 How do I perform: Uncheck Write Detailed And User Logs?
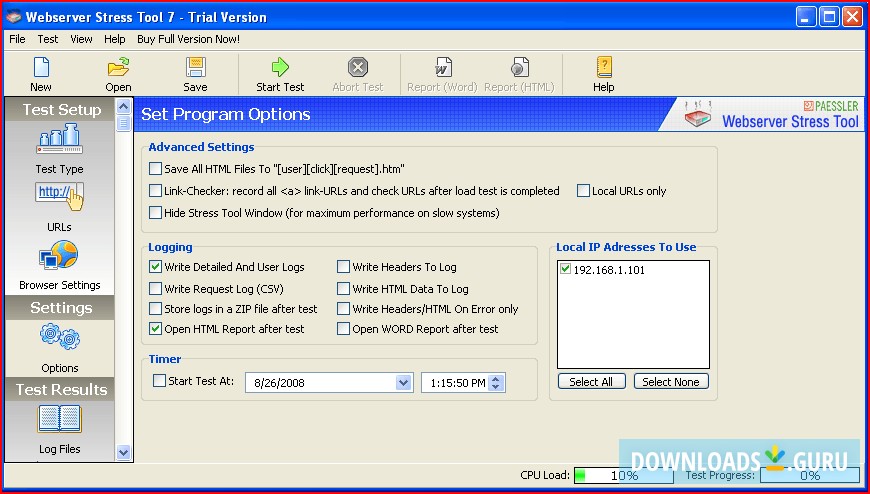click(155, 267)
